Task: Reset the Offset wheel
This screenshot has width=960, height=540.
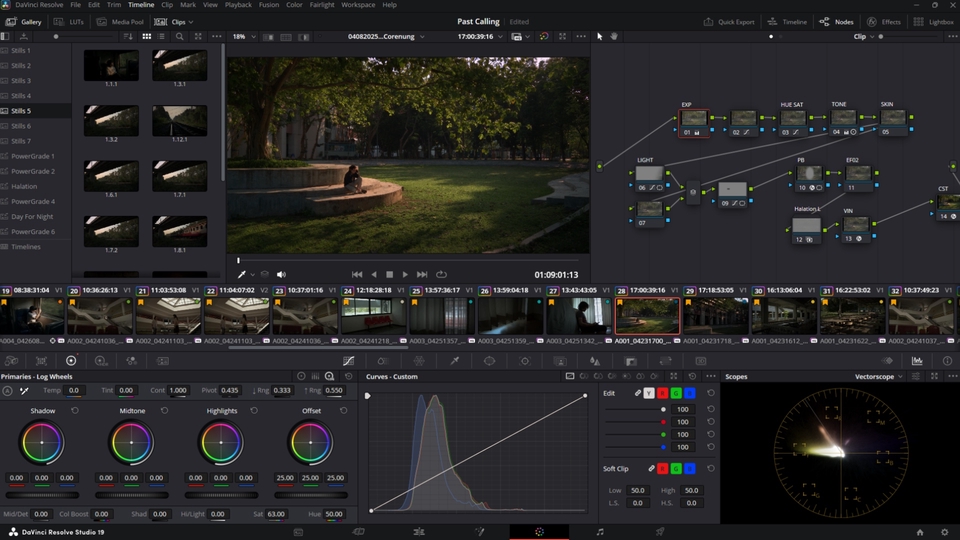Action: point(343,411)
